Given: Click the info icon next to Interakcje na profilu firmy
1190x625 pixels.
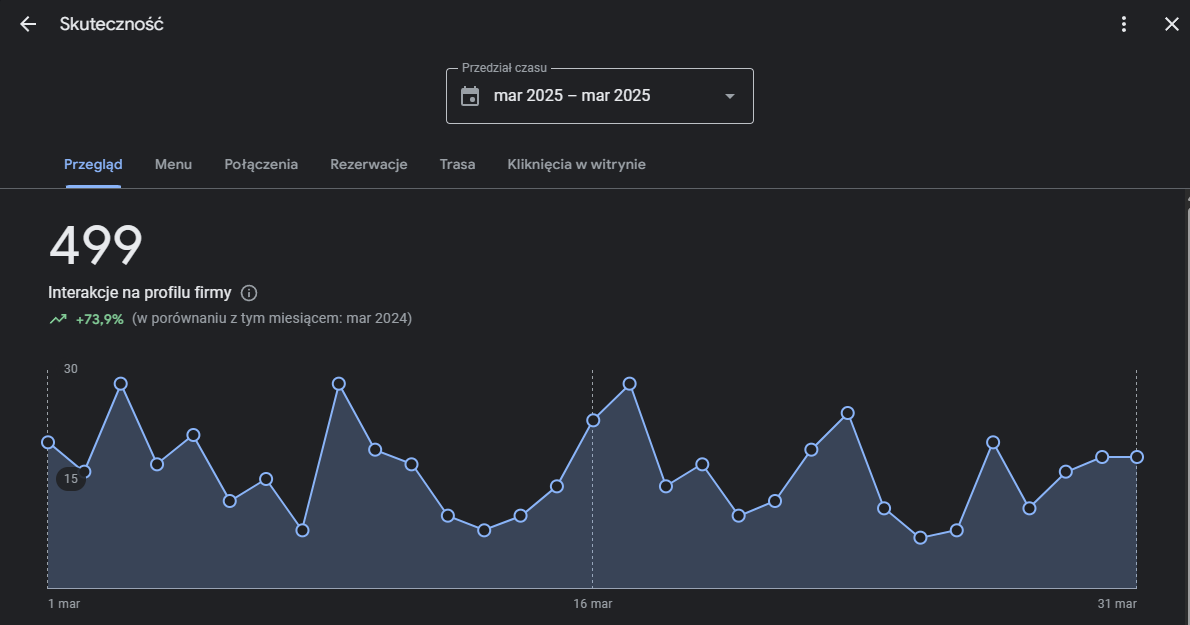Looking at the screenshot, I should pyautogui.click(x=249, y=293).
